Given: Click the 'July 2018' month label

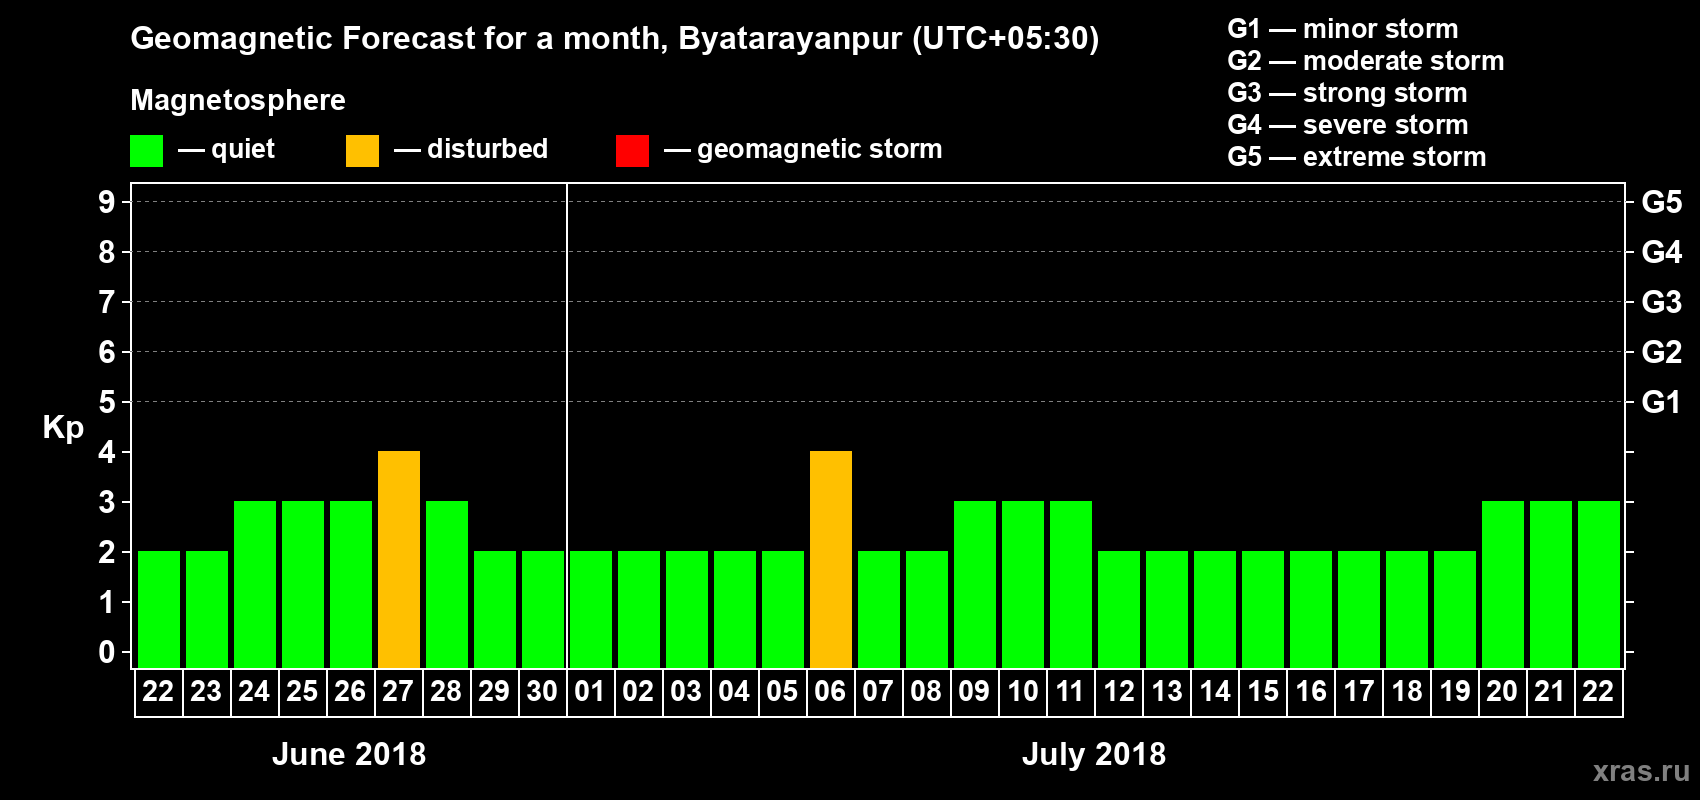Looking at the screenshot, I should [1094, 754].
